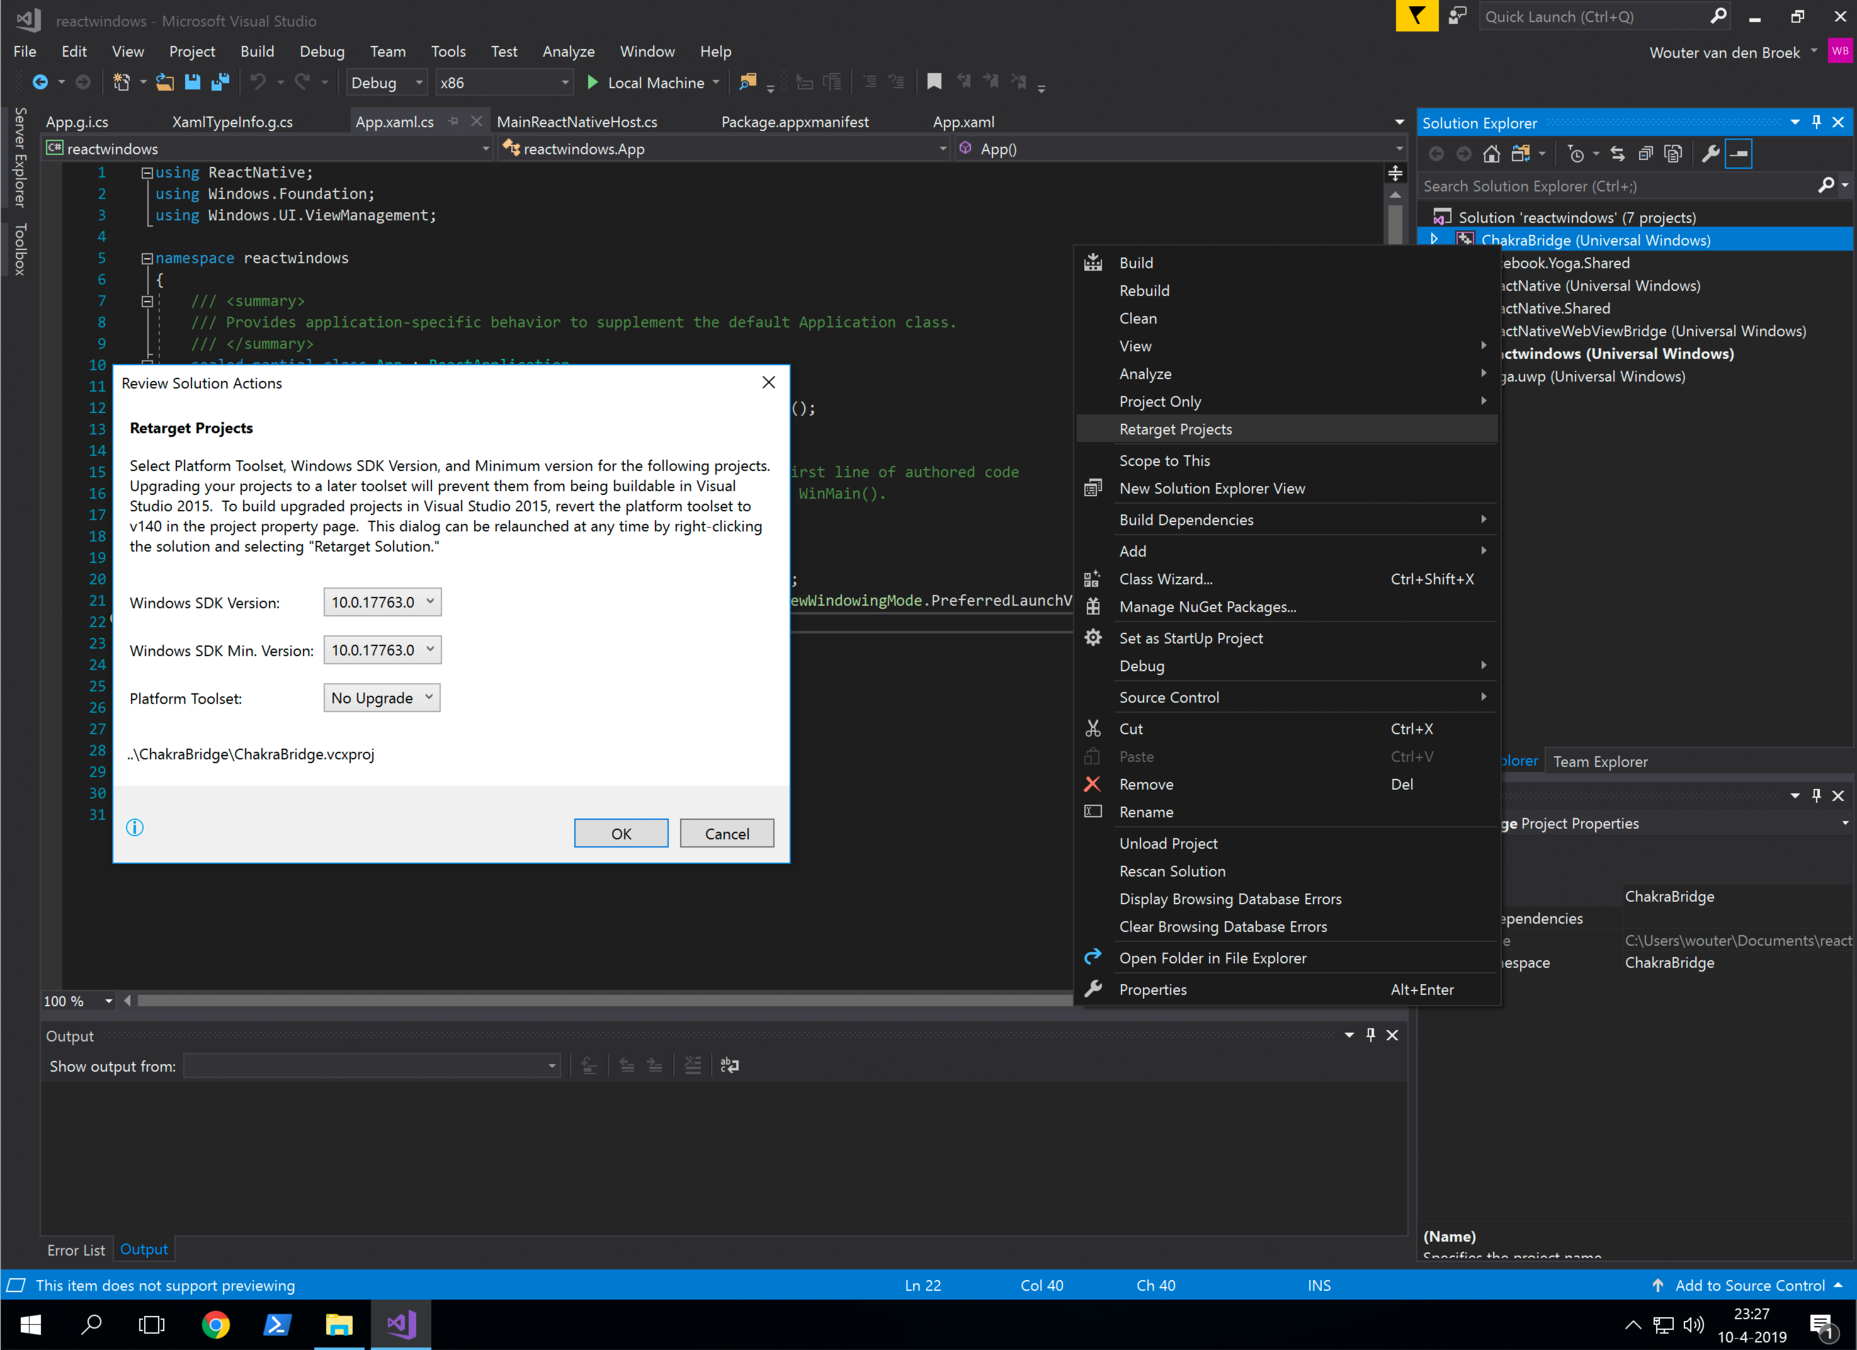This screenshot has height=1350, width=1857.
Task: Click the Home icon in Solution Explorer
Action: (1491, 154)
